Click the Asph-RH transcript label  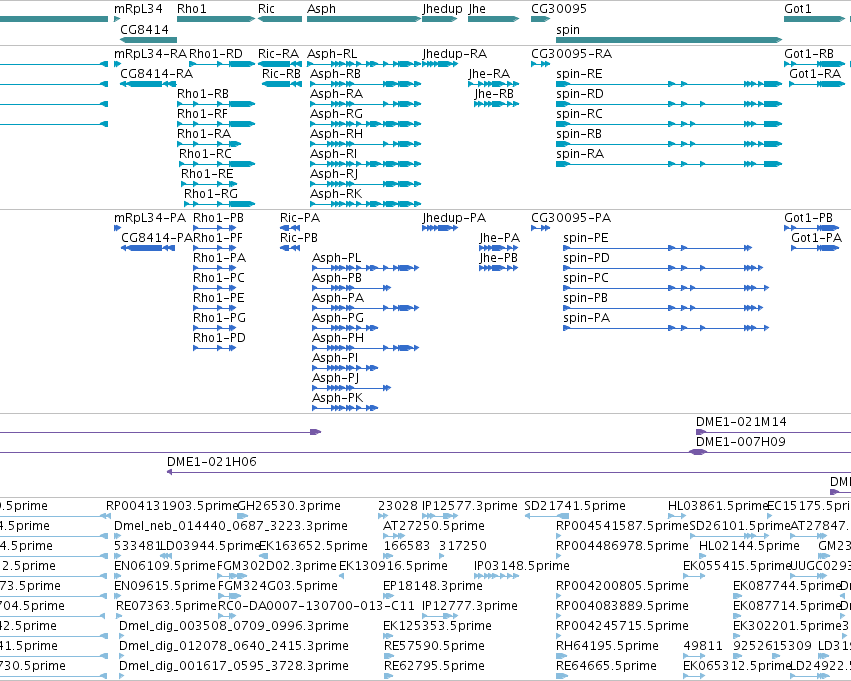336,133
